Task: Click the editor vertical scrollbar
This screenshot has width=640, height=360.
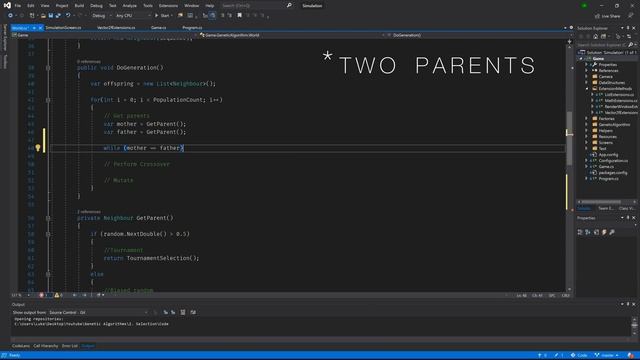Action: pos(569,139)
